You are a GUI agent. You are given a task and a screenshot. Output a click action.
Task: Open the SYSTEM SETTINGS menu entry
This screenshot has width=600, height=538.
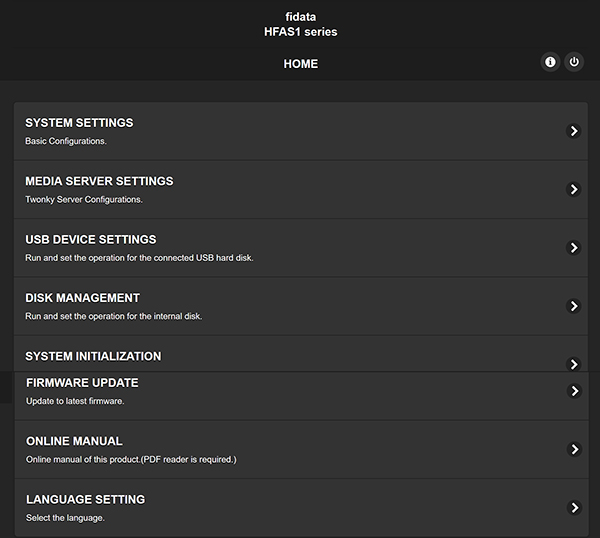click(x=301, y=131)
